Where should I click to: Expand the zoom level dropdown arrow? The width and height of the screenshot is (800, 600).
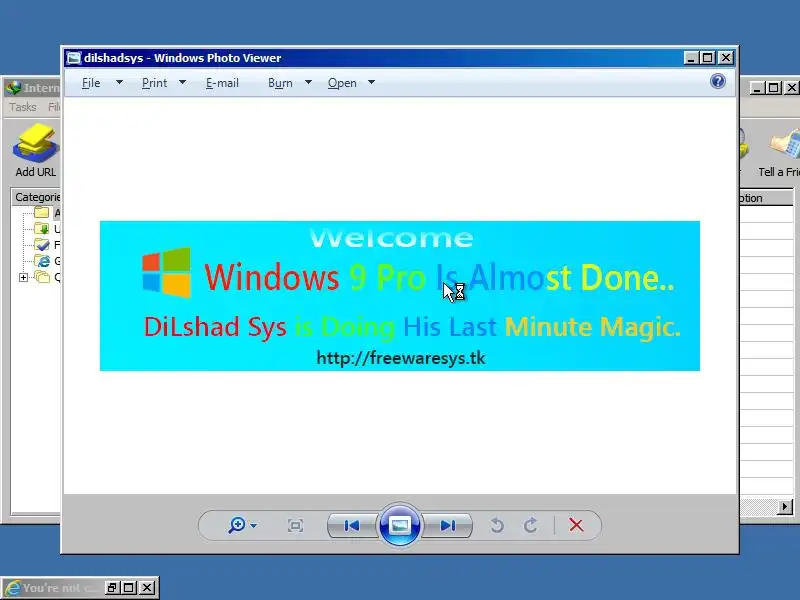tap(254, 526)
